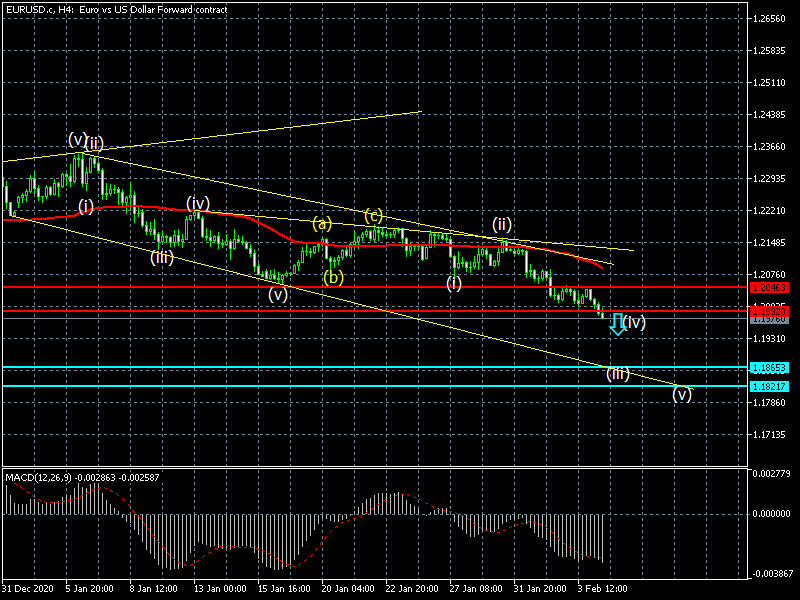This screenshot has width=800, height=600.
Task: Click the 20 Jan 04:00 time label
Action: (x=348, y=589)
